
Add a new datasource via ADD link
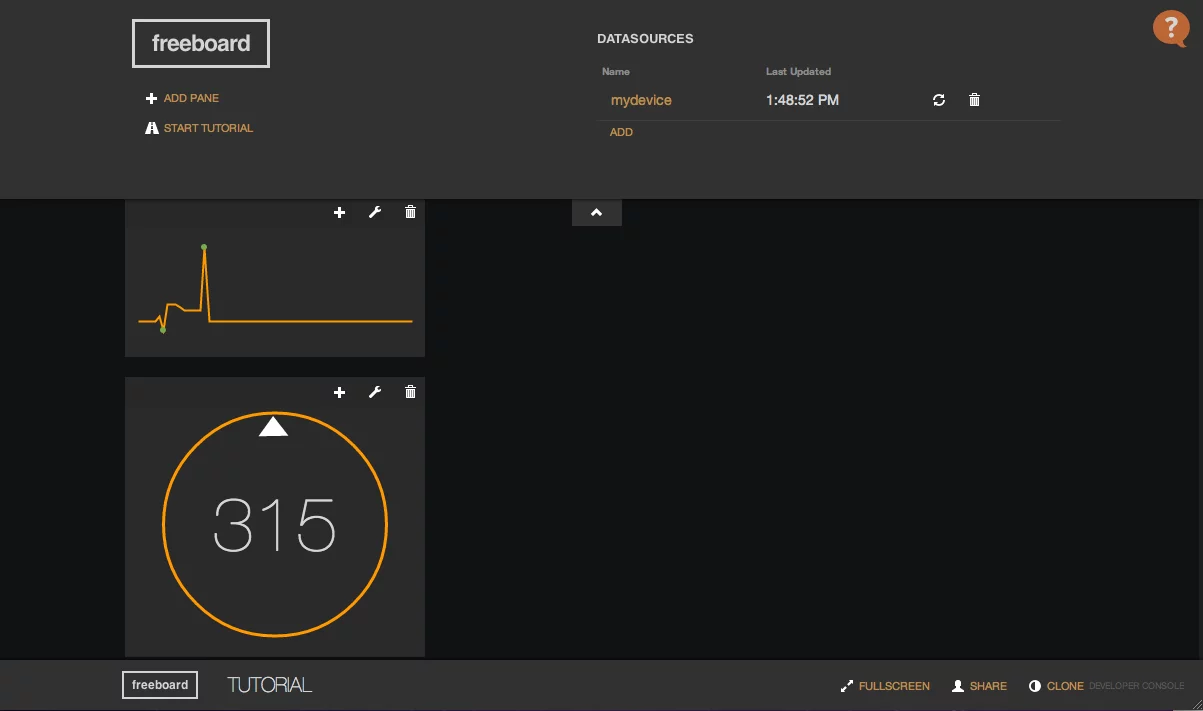(621, 132)
